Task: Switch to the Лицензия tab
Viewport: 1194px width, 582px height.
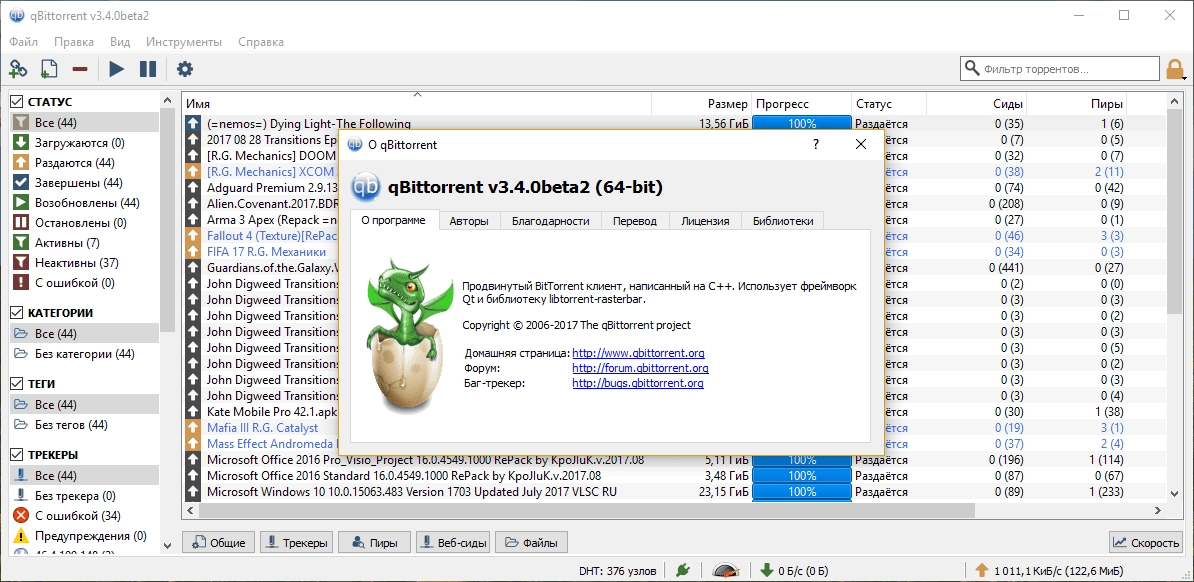Action: [x=705, y=221]
